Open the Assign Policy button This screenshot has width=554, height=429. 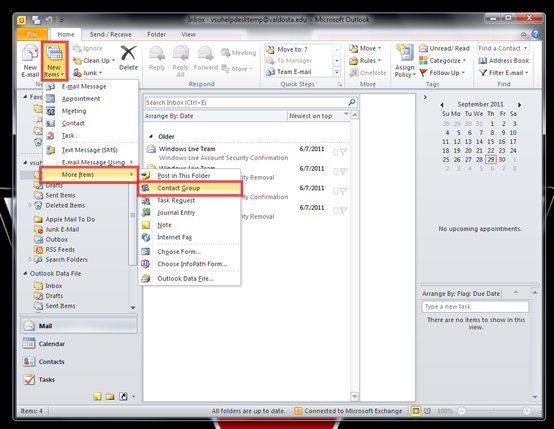pyautogui.click(x=405, y=61)
